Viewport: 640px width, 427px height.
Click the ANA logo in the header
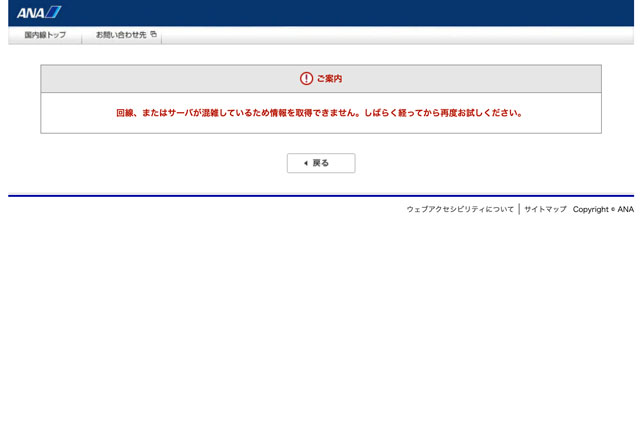[38, 12]
